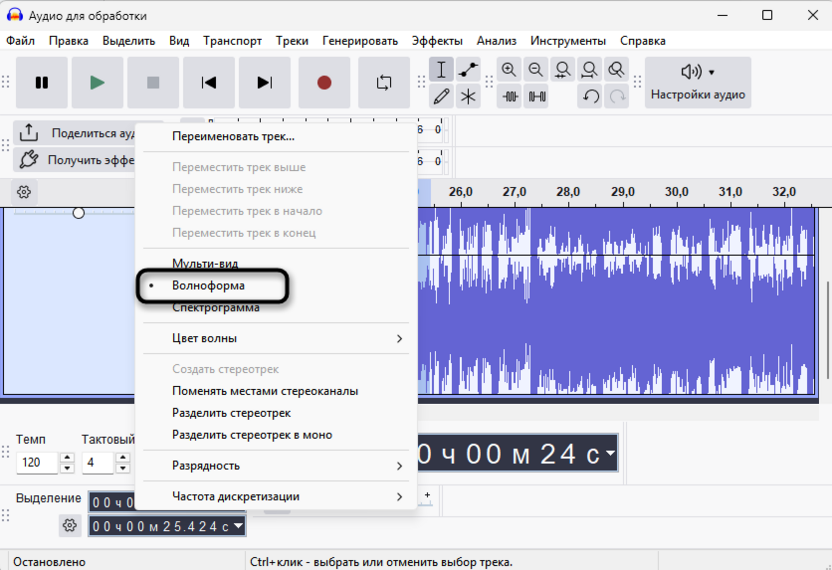
Task: Open the Треки menu
Action: point(292,41)
